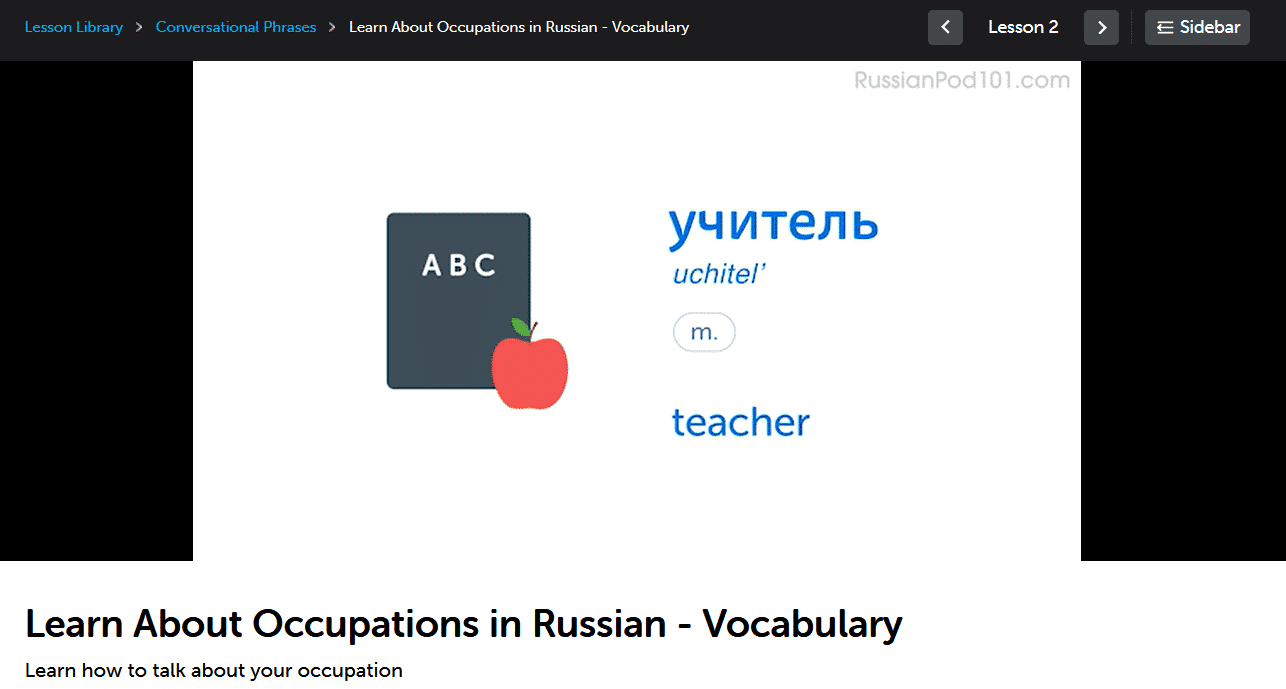This screenshot has width=1286, height=689.
Task: Click the chevron separator after Lesson Library
Action: pos(139,27)
